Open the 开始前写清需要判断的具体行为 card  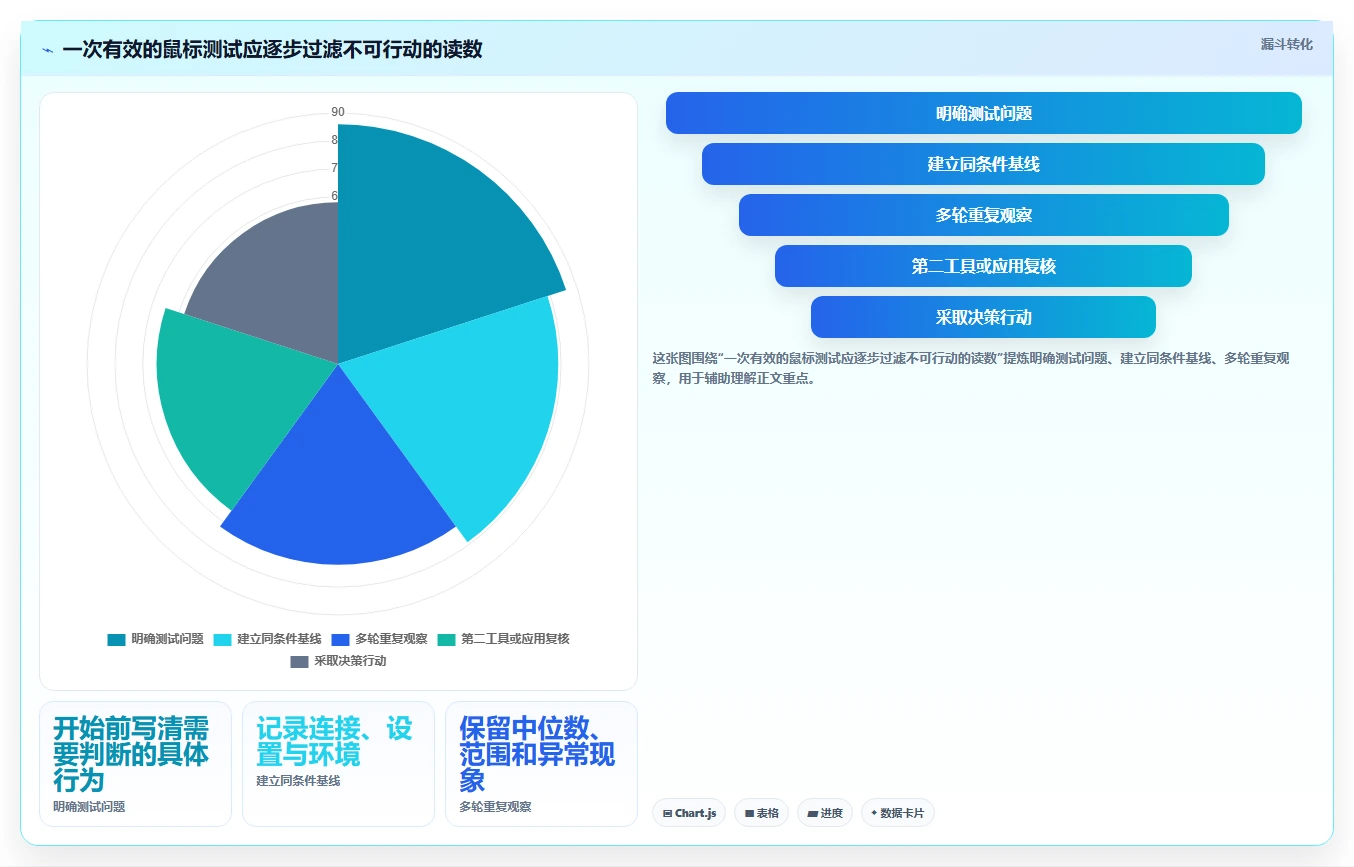(x=135, y=764)
